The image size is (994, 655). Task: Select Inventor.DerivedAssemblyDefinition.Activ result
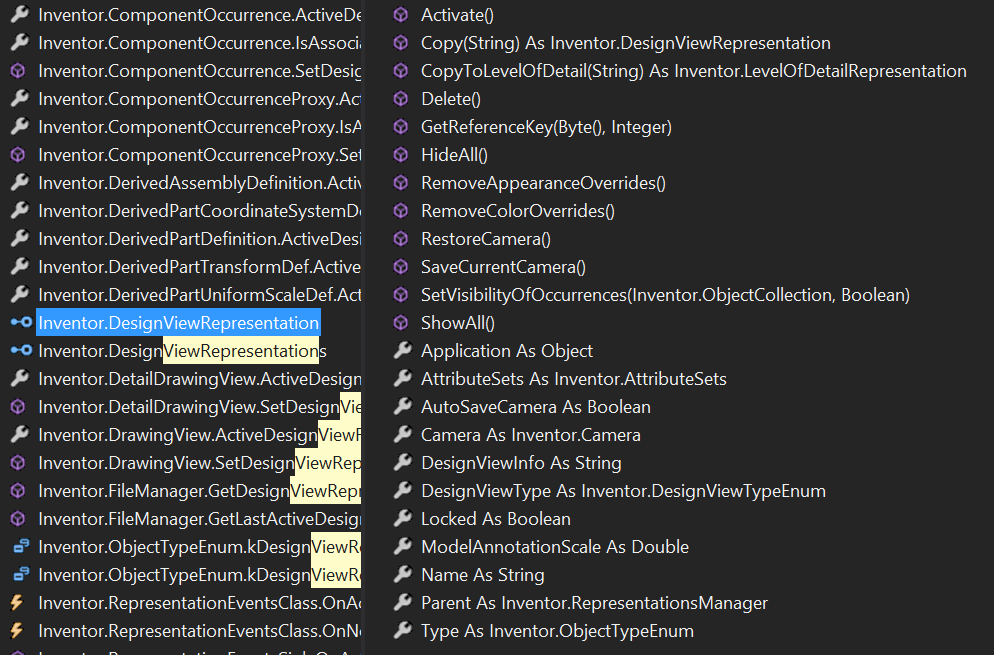tap(200, 183)
